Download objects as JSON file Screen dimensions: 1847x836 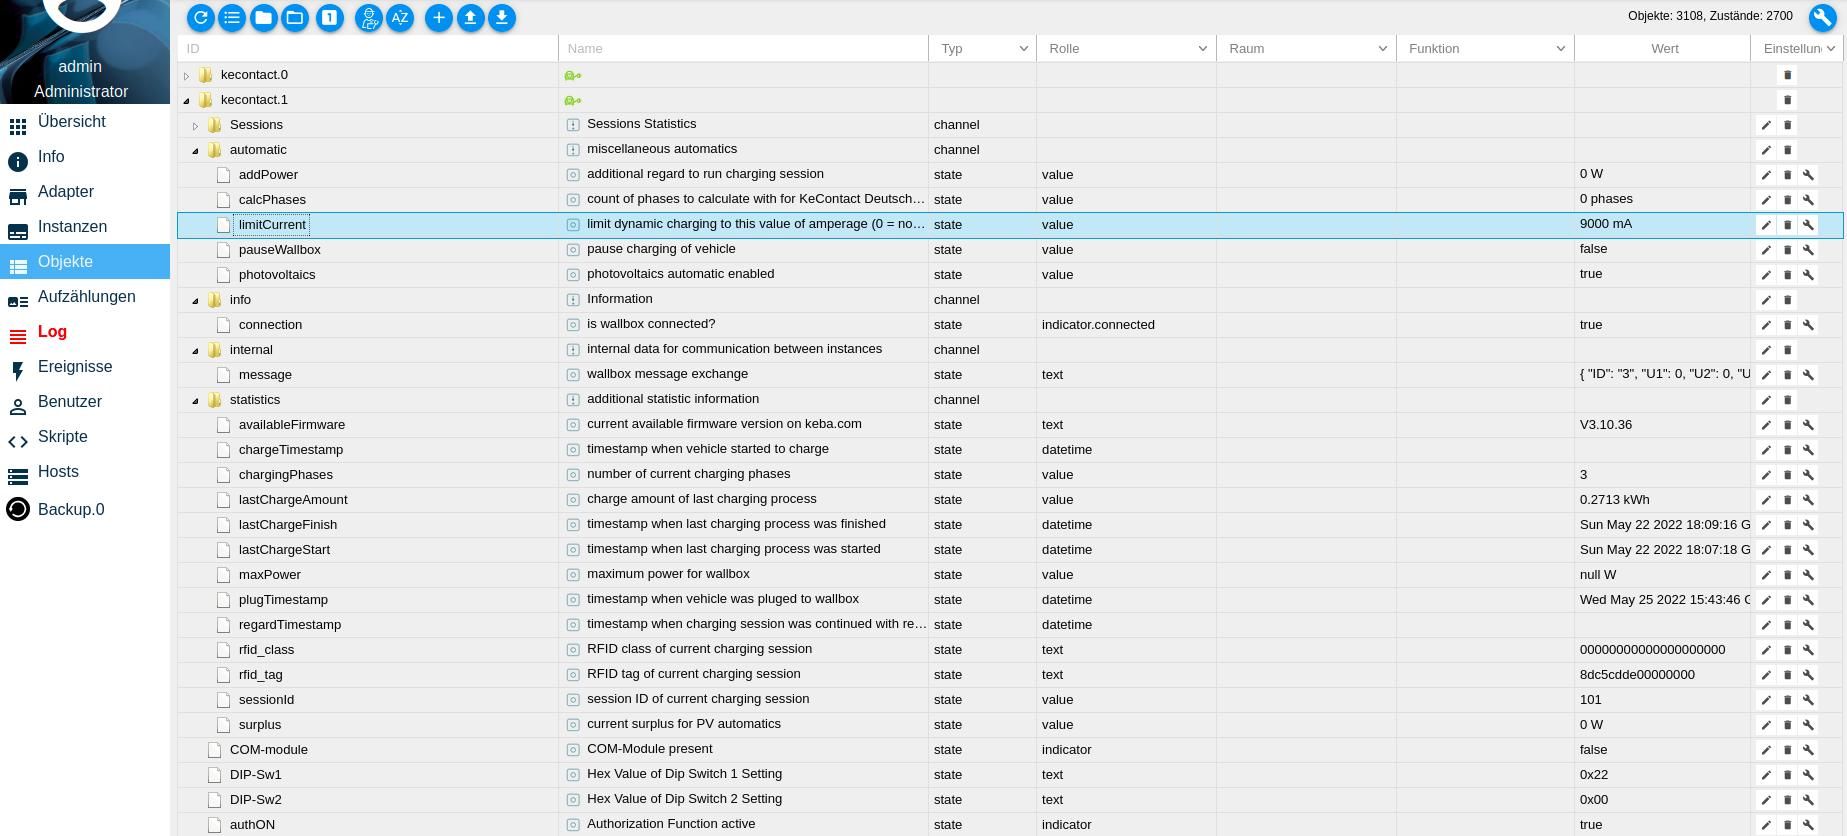tap(502, 17)
